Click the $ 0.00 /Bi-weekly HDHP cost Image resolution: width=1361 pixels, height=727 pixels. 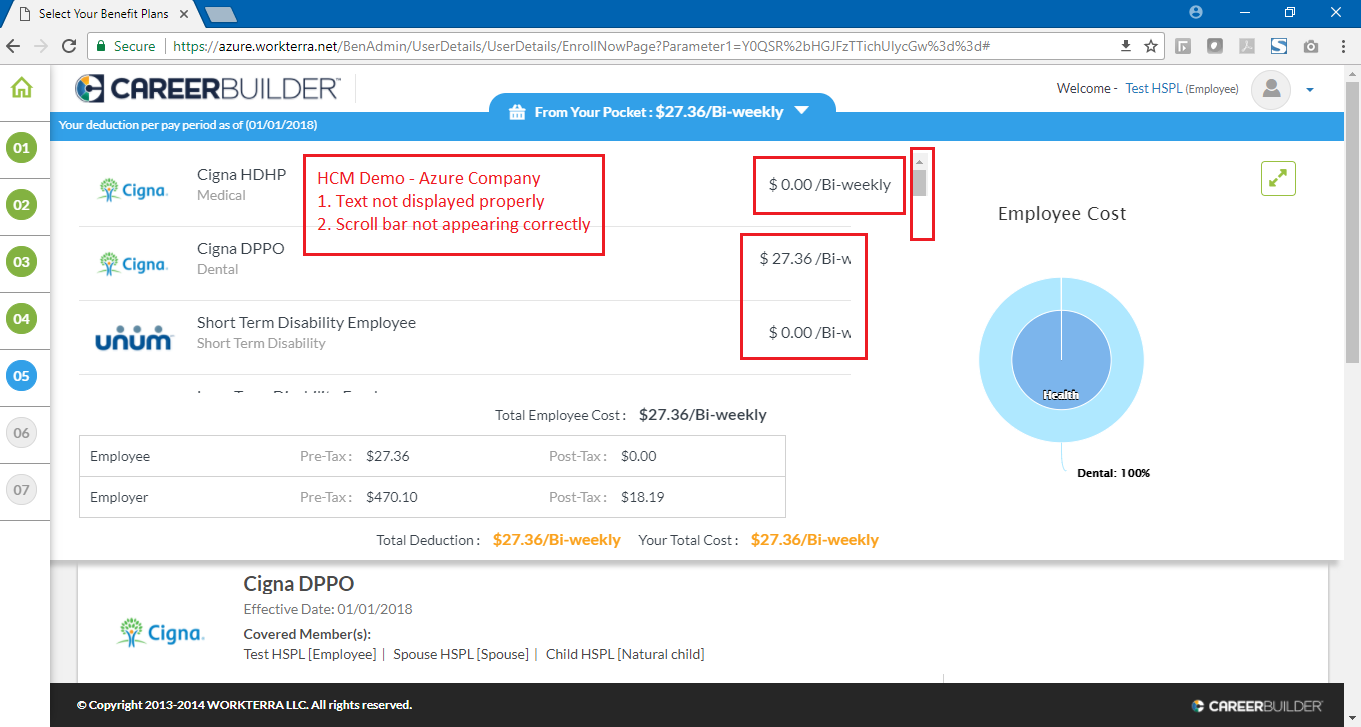tap(829, 184)
